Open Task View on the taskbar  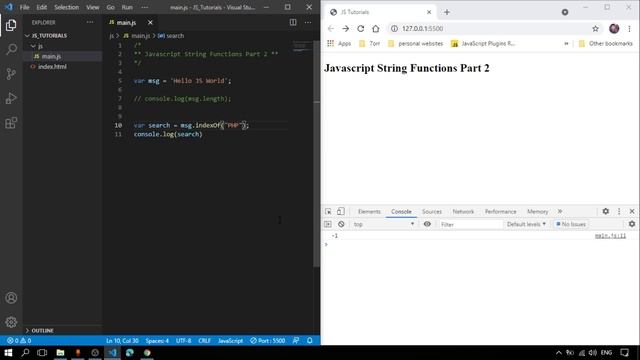click(x=42, y=353)
